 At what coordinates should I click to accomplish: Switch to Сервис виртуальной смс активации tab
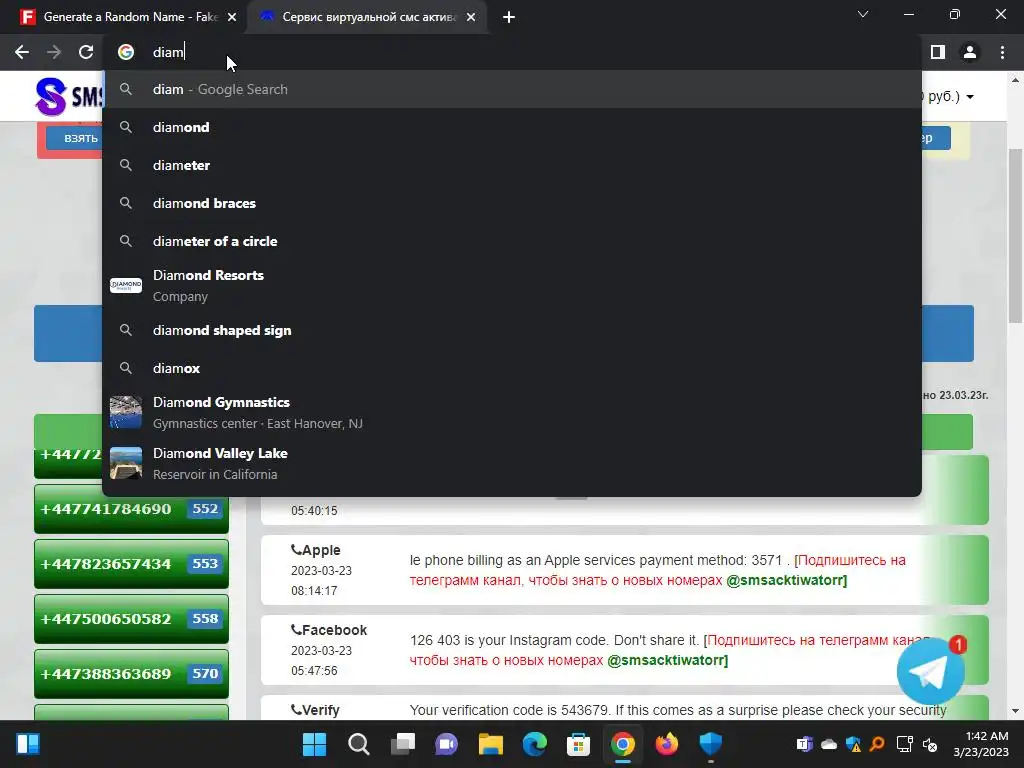click(367, 17)
